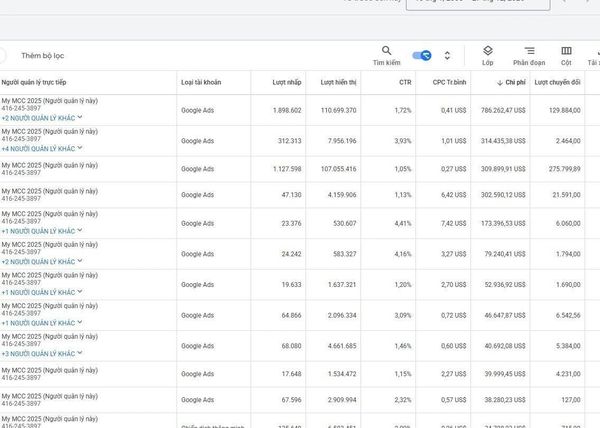Expand +2 NGƯỜI QUẢN LÝ KHÁC in first row
This screenshot has width=600, height=428.
click(x=41, y=117)
